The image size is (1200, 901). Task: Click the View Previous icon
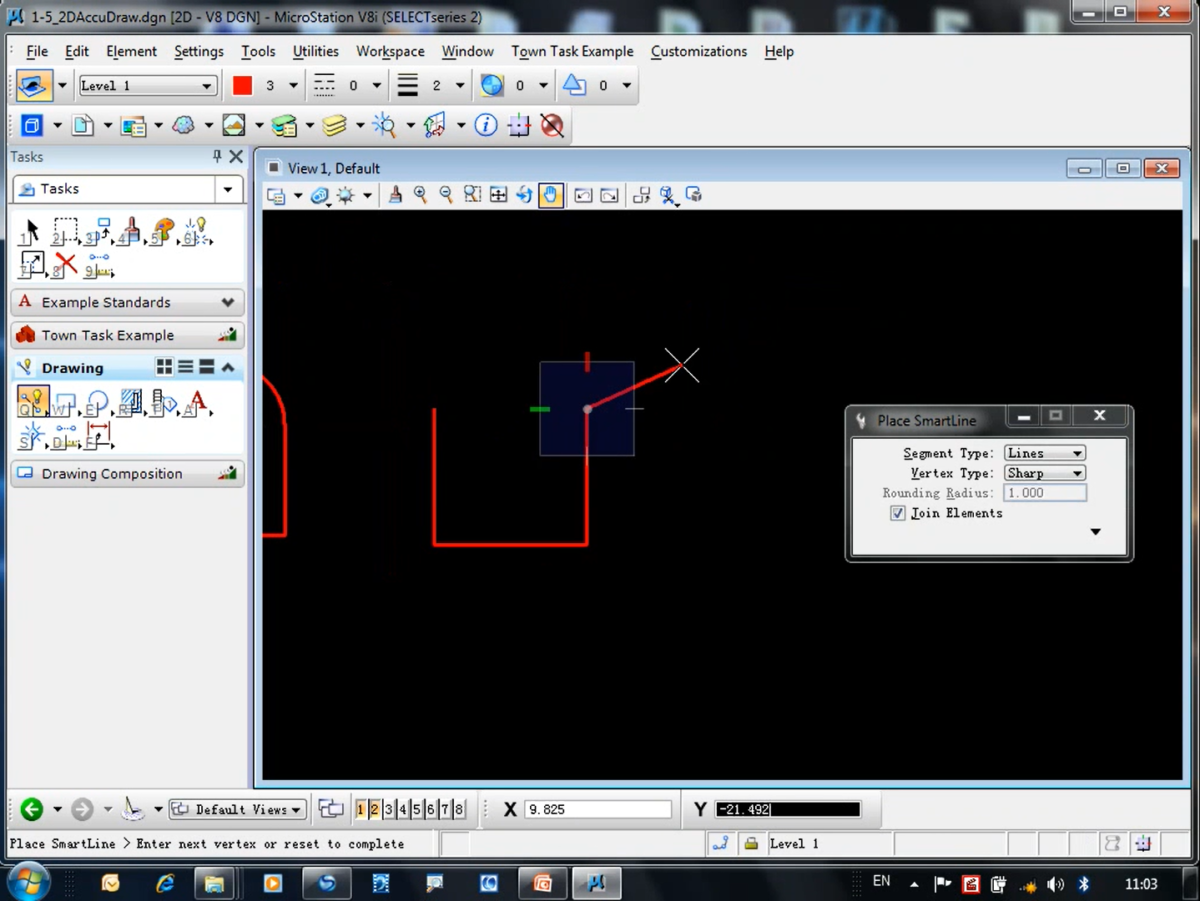(583, 195)
